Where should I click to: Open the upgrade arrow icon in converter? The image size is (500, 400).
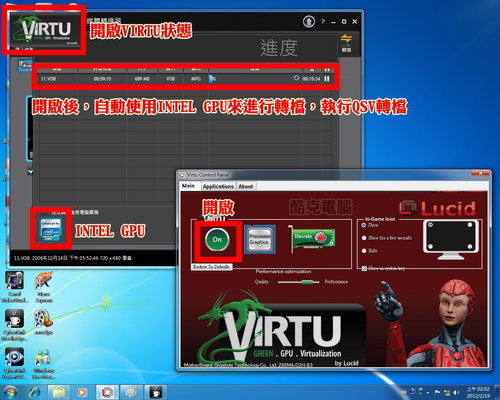(x=309, y=22)
